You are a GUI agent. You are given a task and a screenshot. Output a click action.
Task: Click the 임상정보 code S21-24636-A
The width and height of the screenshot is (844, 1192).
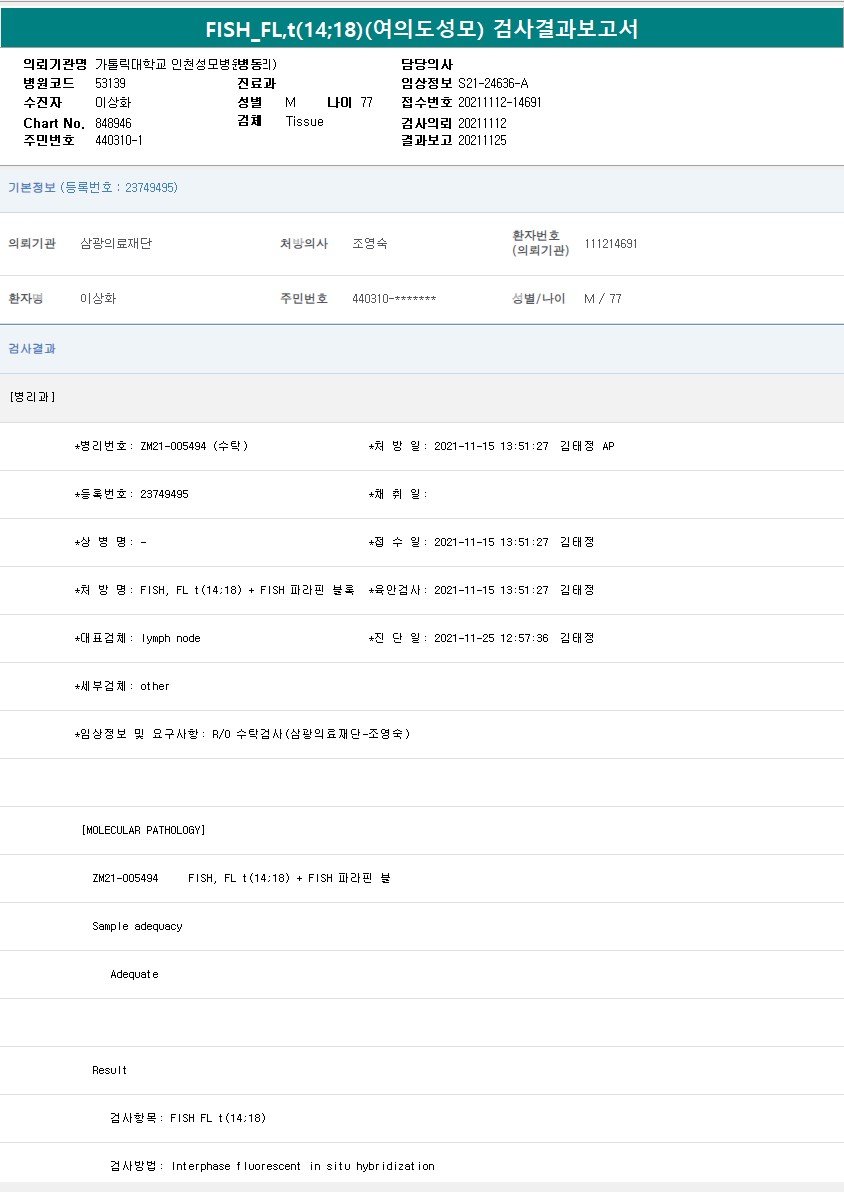493,83
